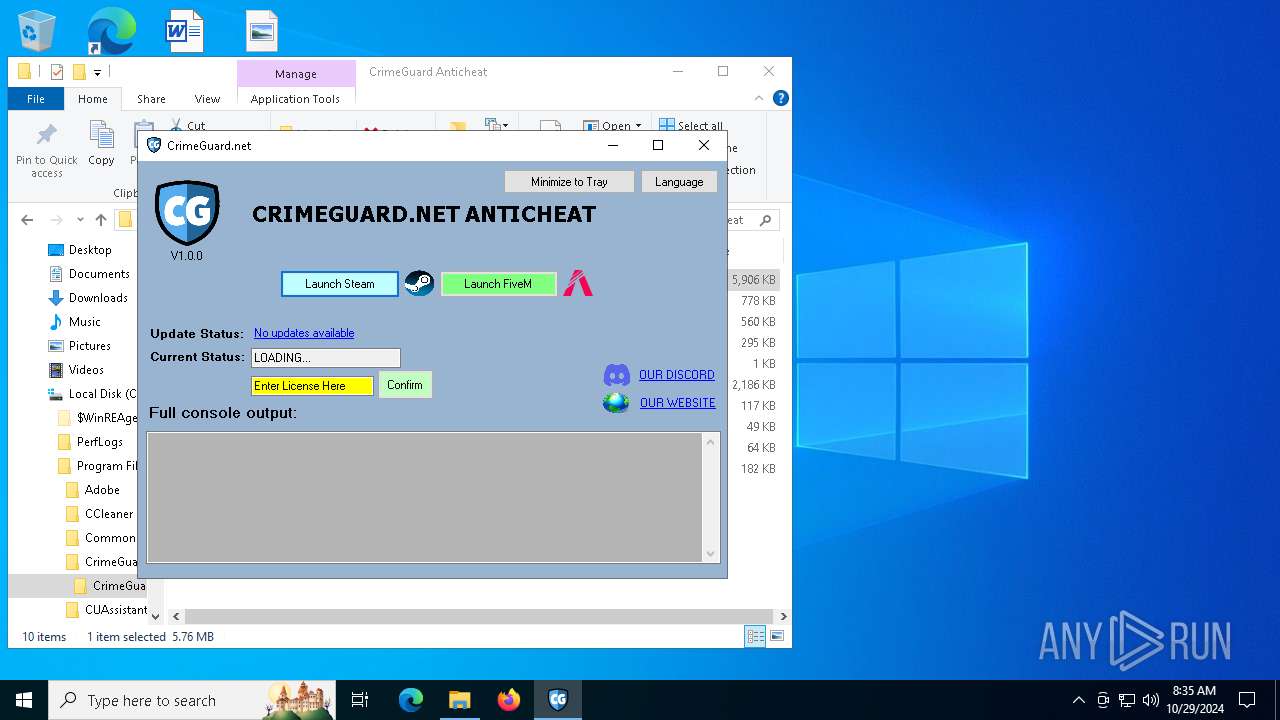This screenshot has width=1280, height=720.
Task: Click the Explorer search magnifier icon
Action: pyautogui.click(x=766, y=220)
